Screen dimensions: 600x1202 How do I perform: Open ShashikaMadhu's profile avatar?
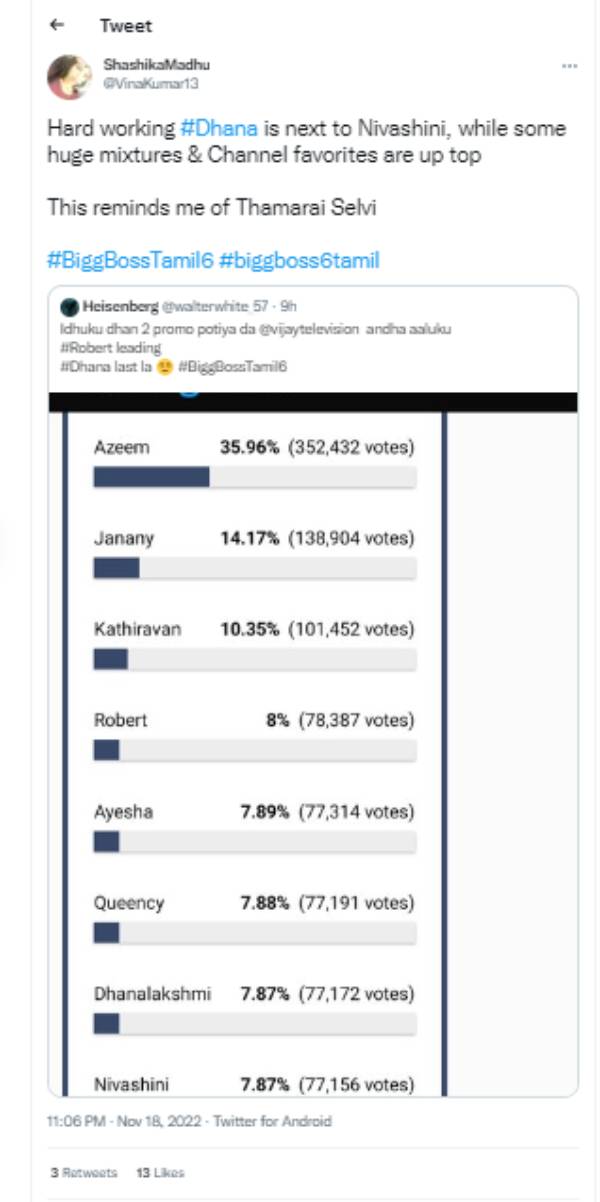(70, 77)
